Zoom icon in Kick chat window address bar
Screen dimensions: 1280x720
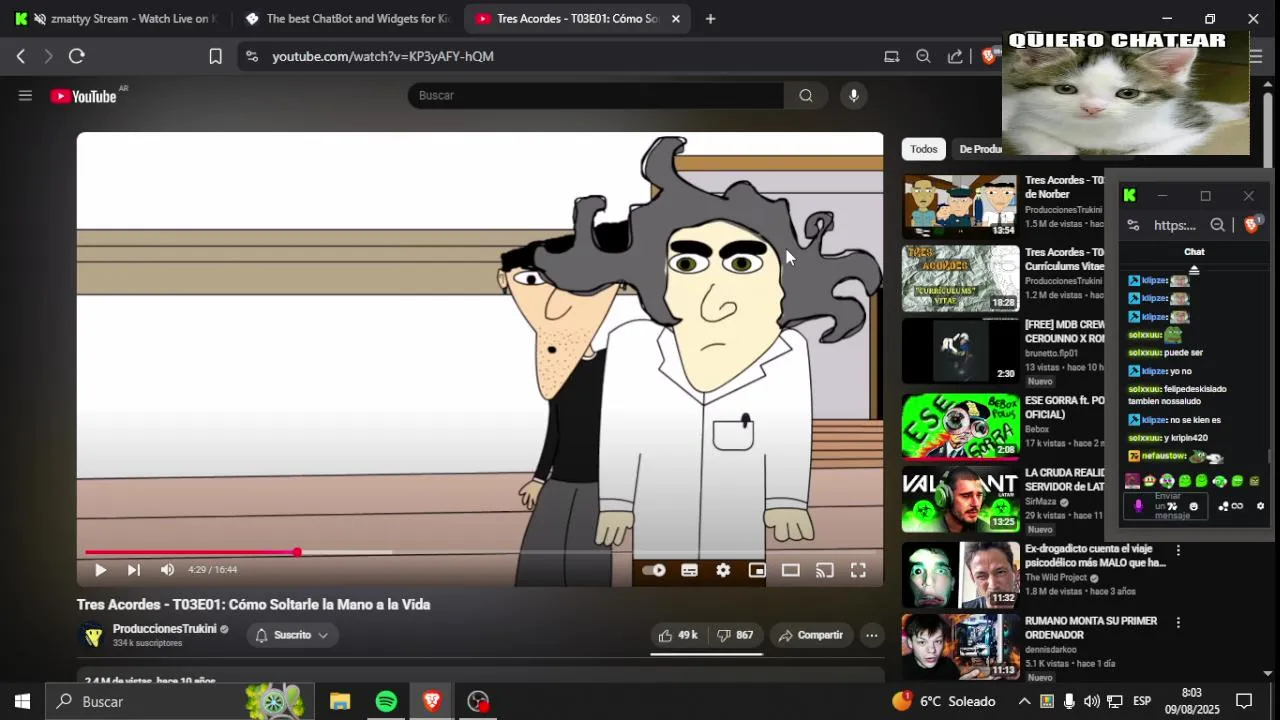[1217, 225]
